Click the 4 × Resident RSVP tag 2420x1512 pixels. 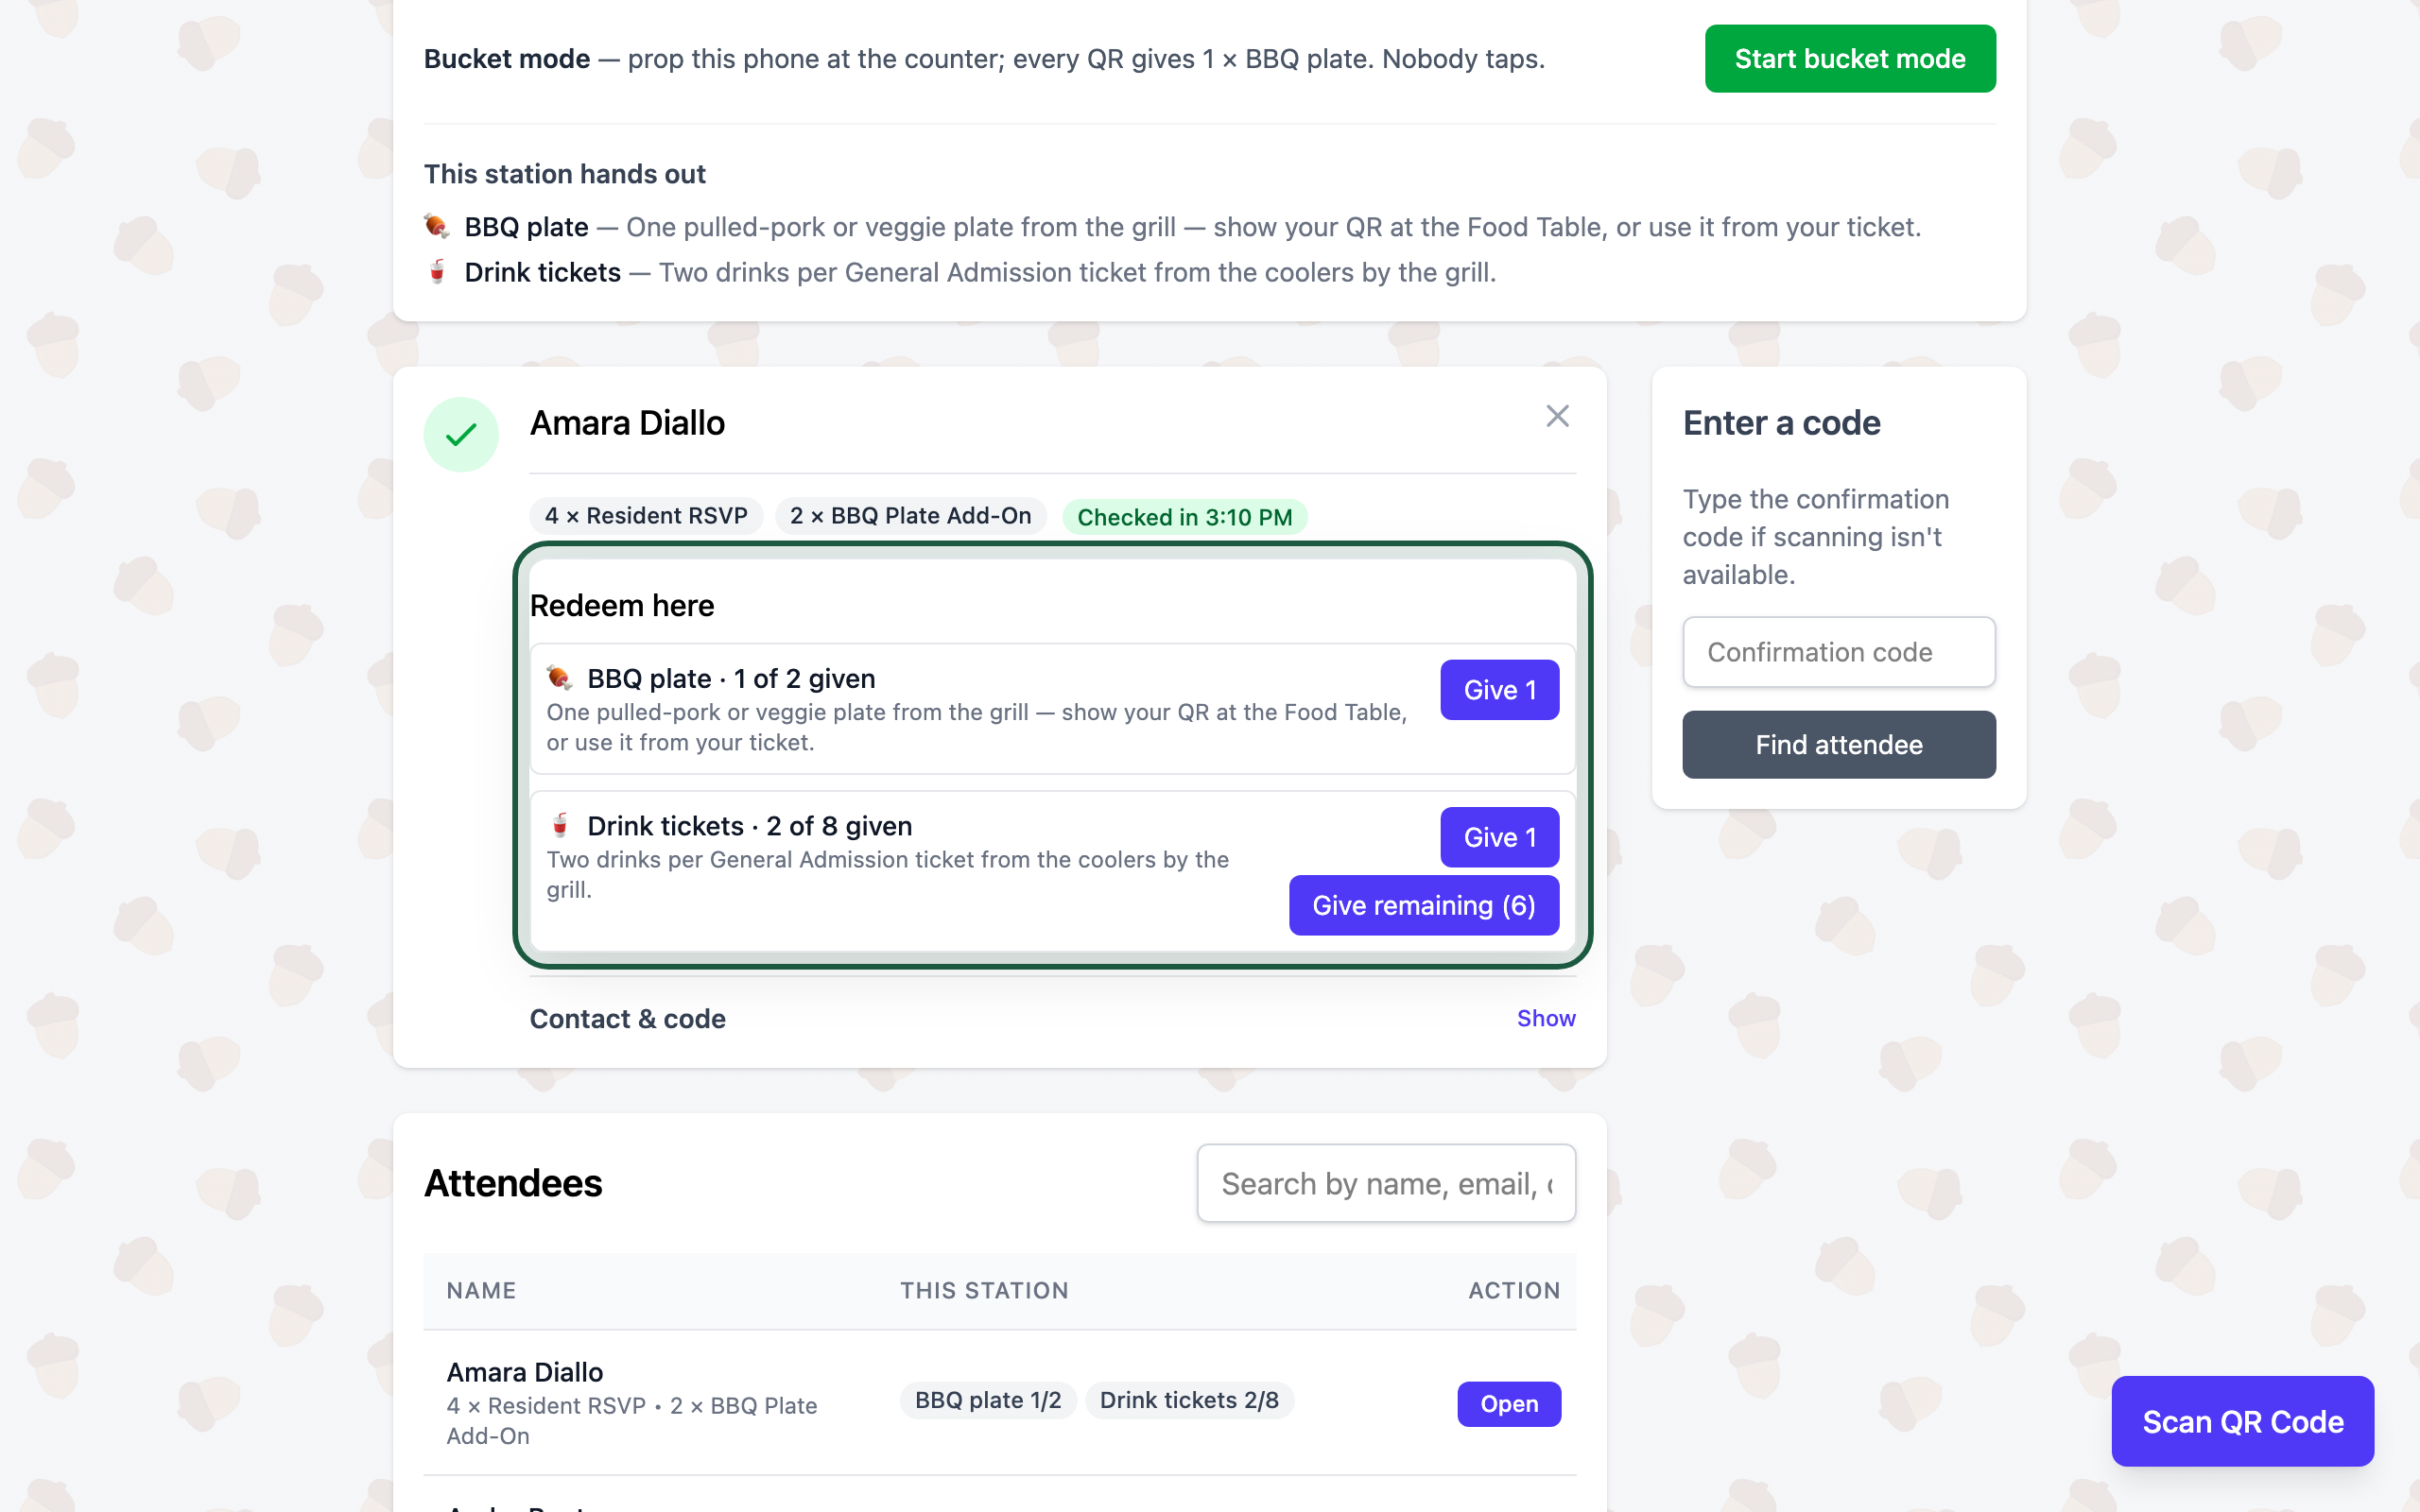pos(646,516)
